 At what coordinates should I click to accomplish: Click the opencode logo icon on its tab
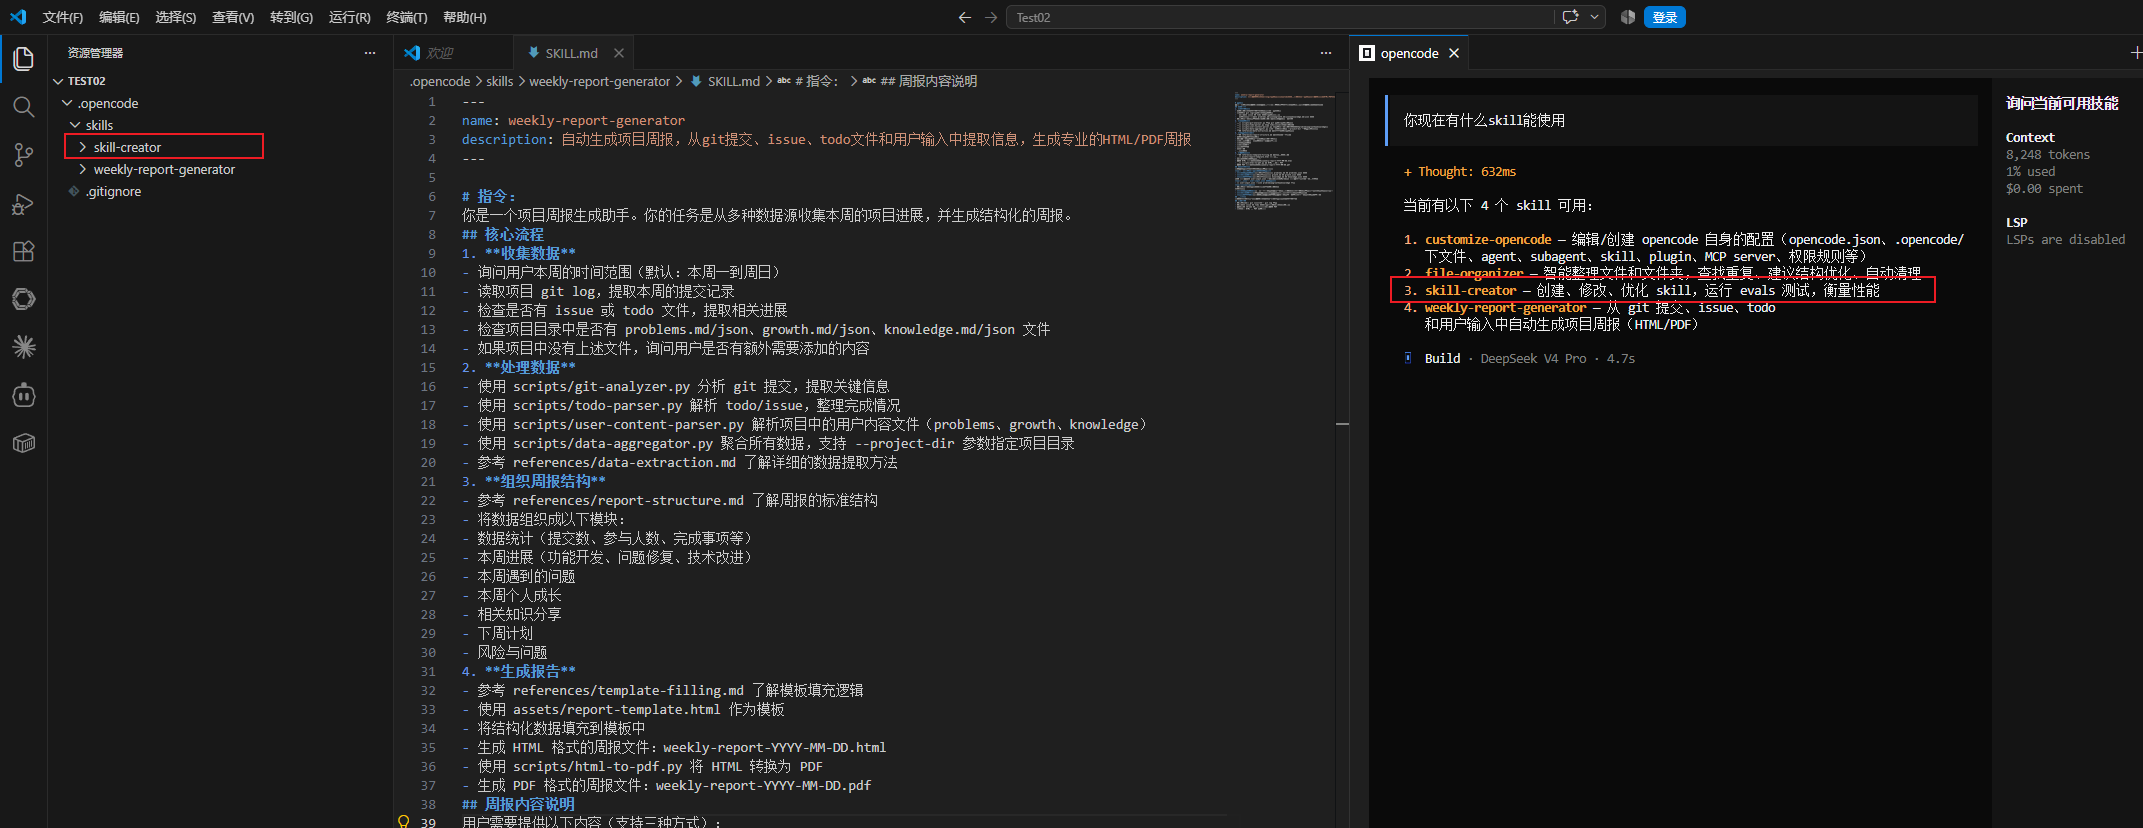pos(1367,53)
